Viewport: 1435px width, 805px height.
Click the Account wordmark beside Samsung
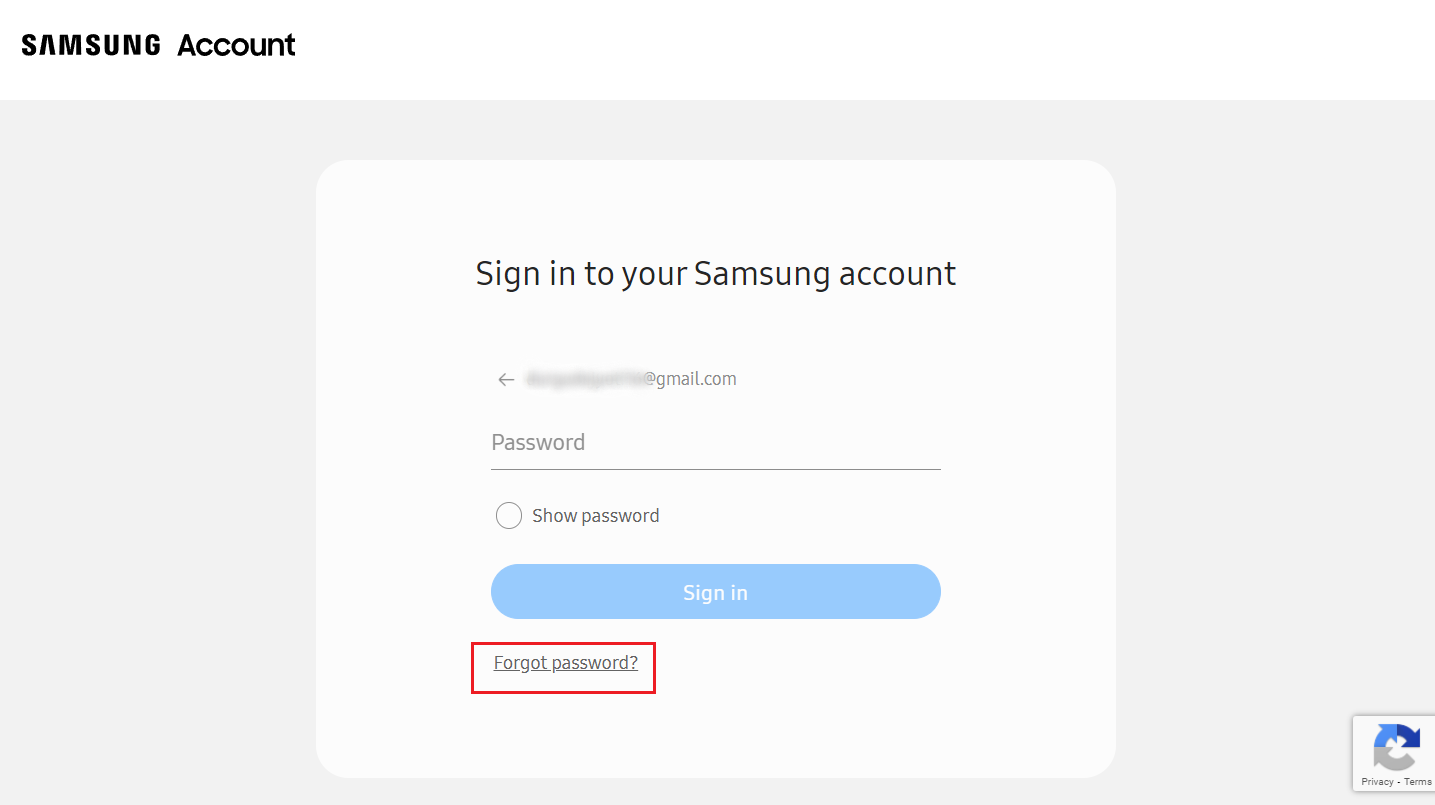click(x=236, y=45)
